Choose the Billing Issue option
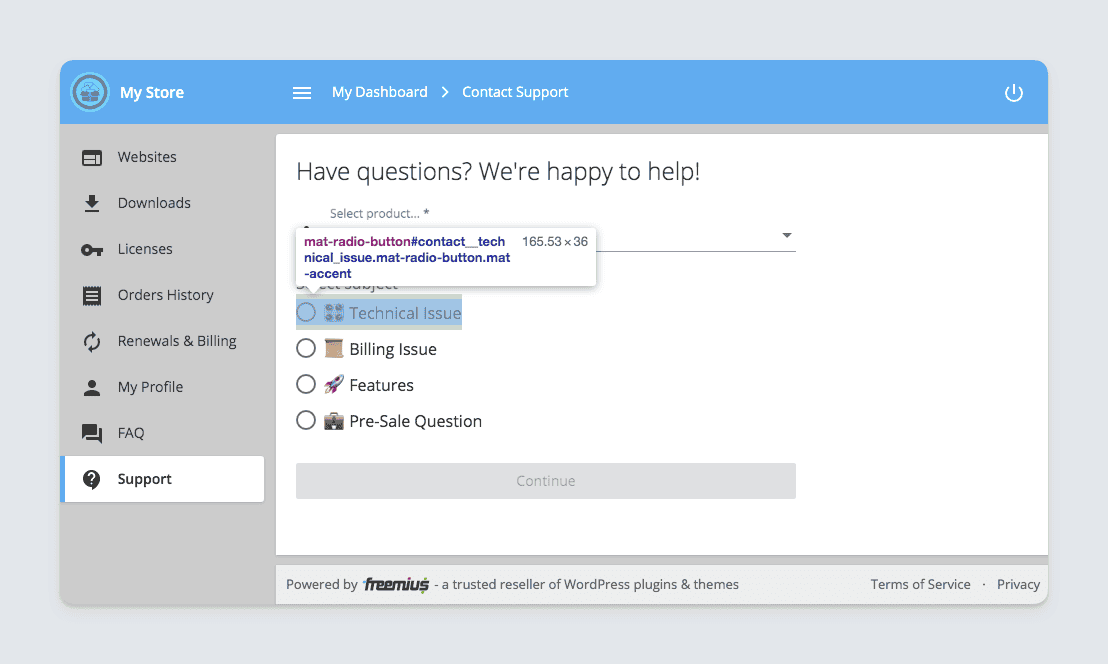This screenshot has height=664, width=1108. [x=306, y=348]
